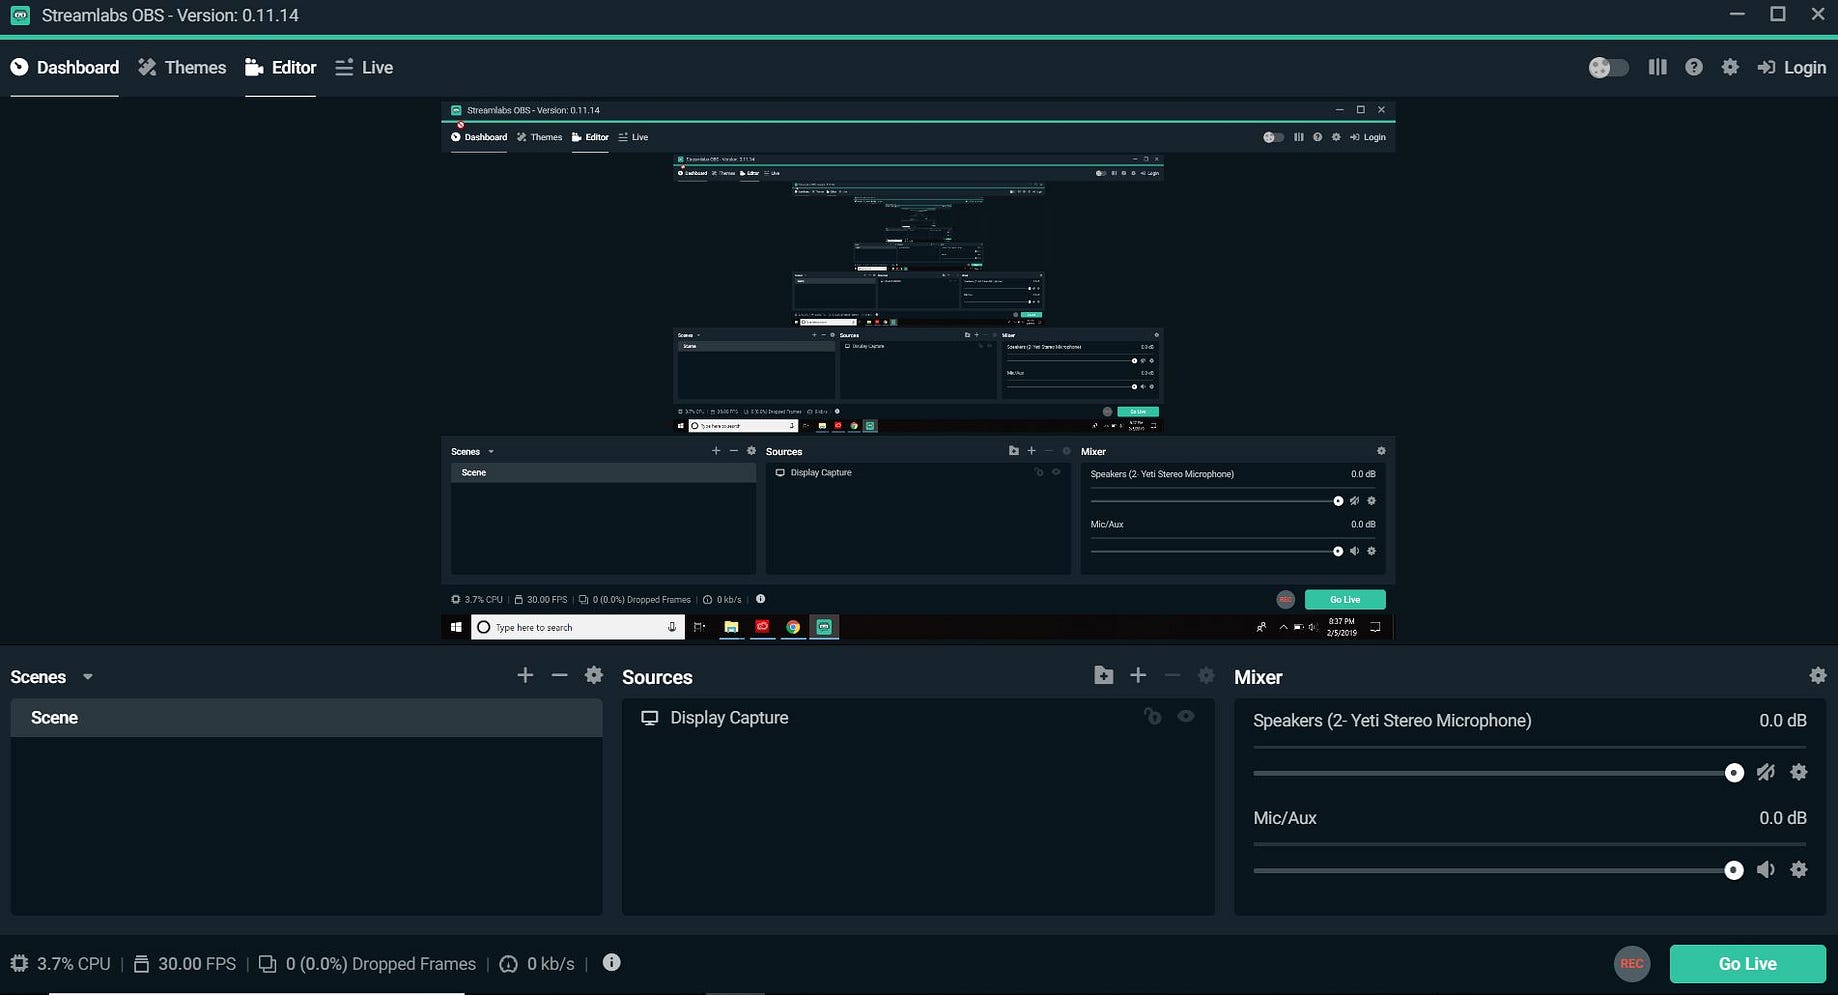The height and width of the screenshot is (995, 1838).
Task: Click the clock in preview taskbar
Action: click(1341, 628)
